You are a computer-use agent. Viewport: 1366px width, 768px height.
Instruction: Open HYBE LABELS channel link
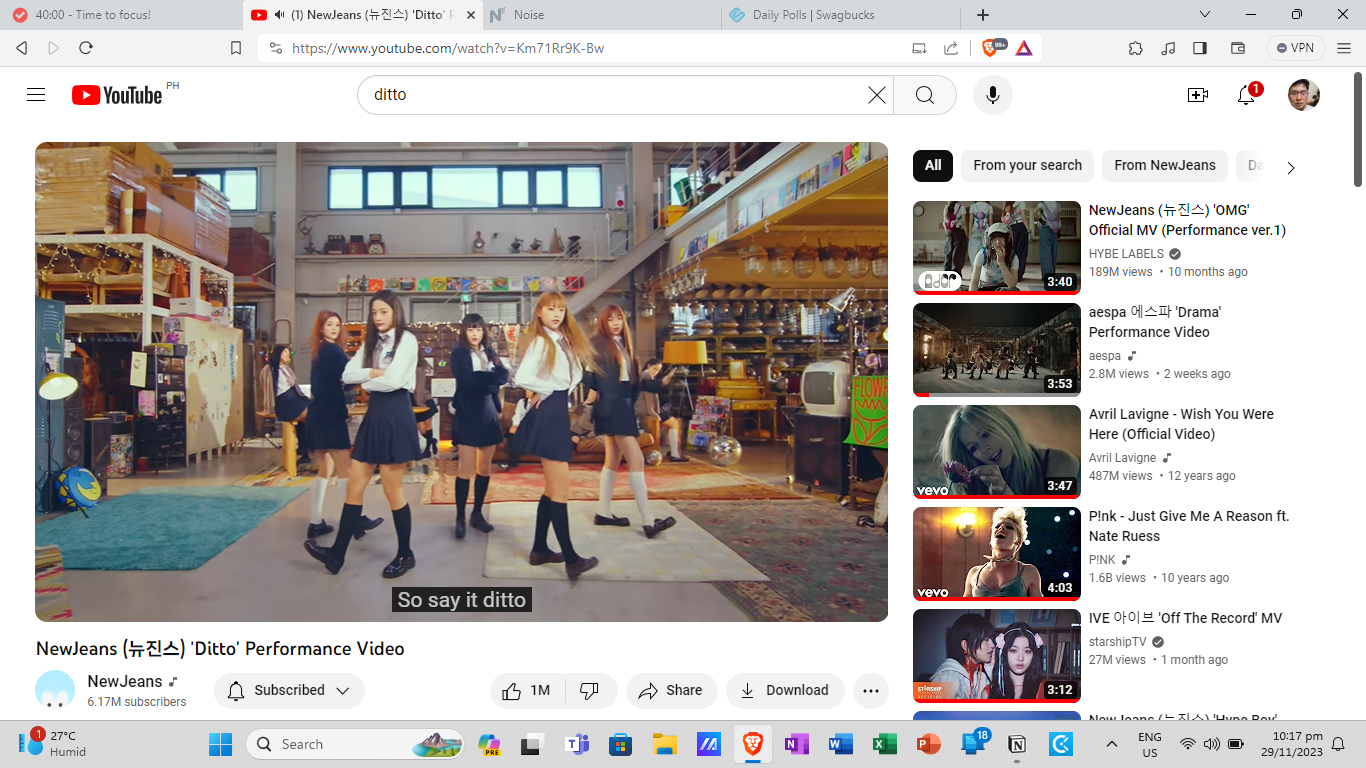coord(1126,254)
